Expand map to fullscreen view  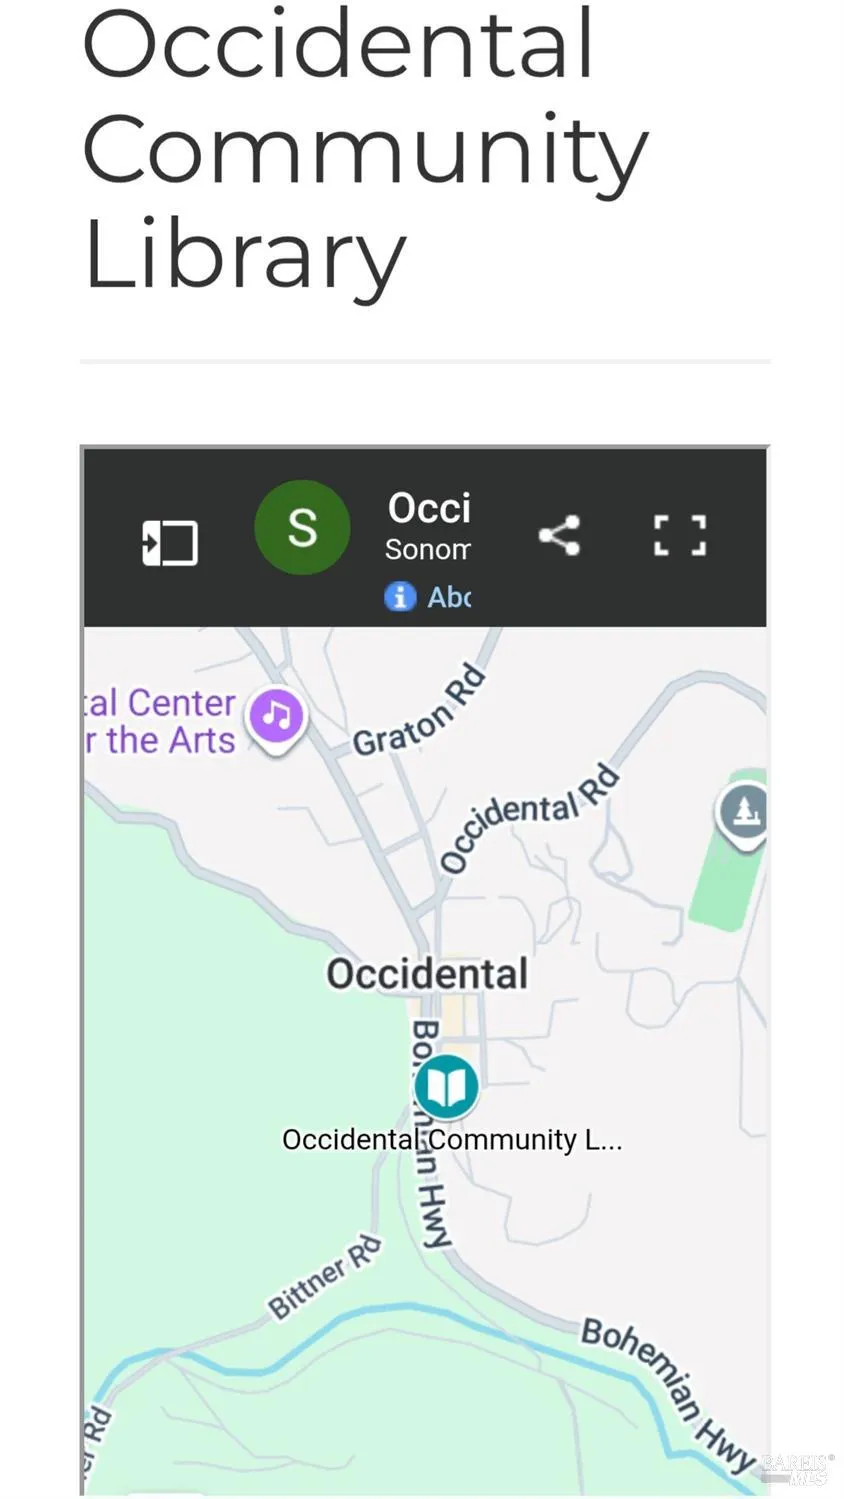[680, 535]
